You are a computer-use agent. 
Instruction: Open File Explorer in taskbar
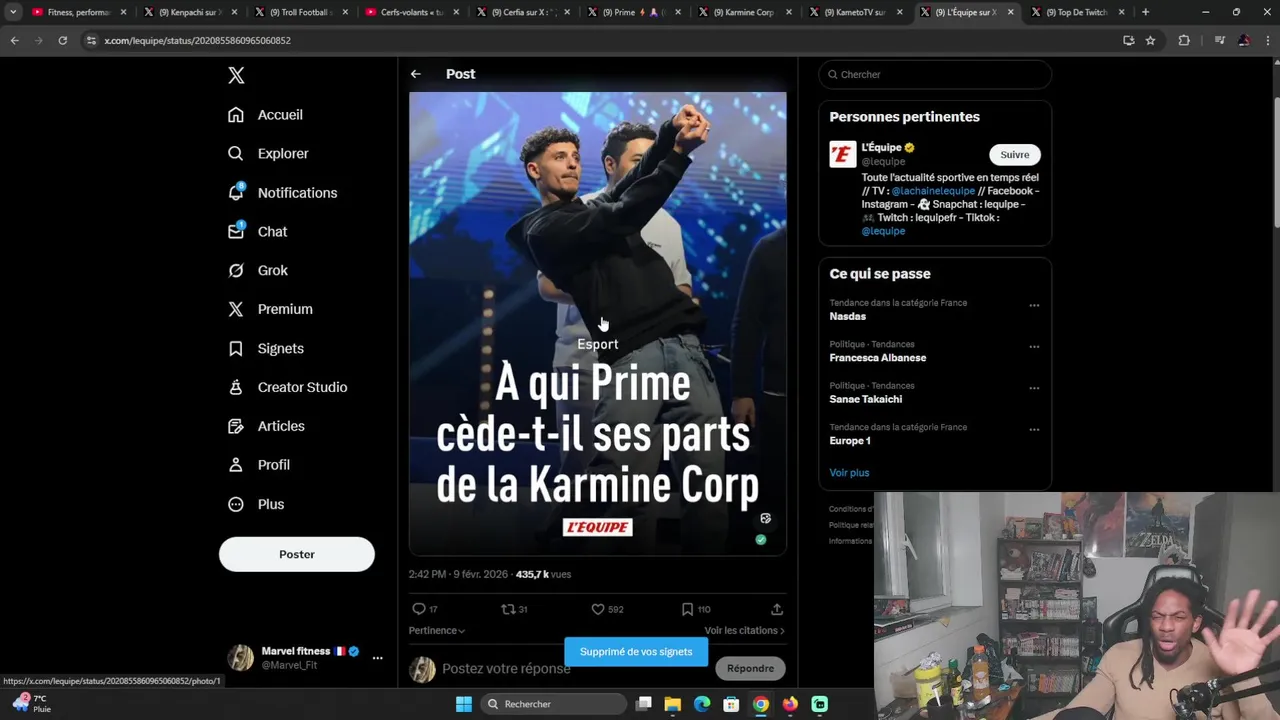click(673, 704)
